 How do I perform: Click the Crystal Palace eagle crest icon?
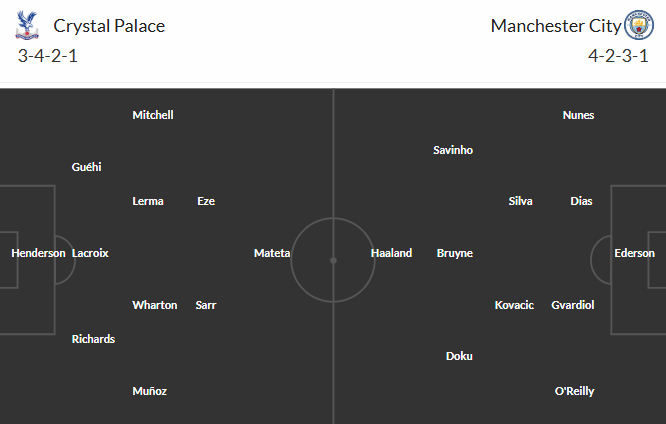[27, 25]
